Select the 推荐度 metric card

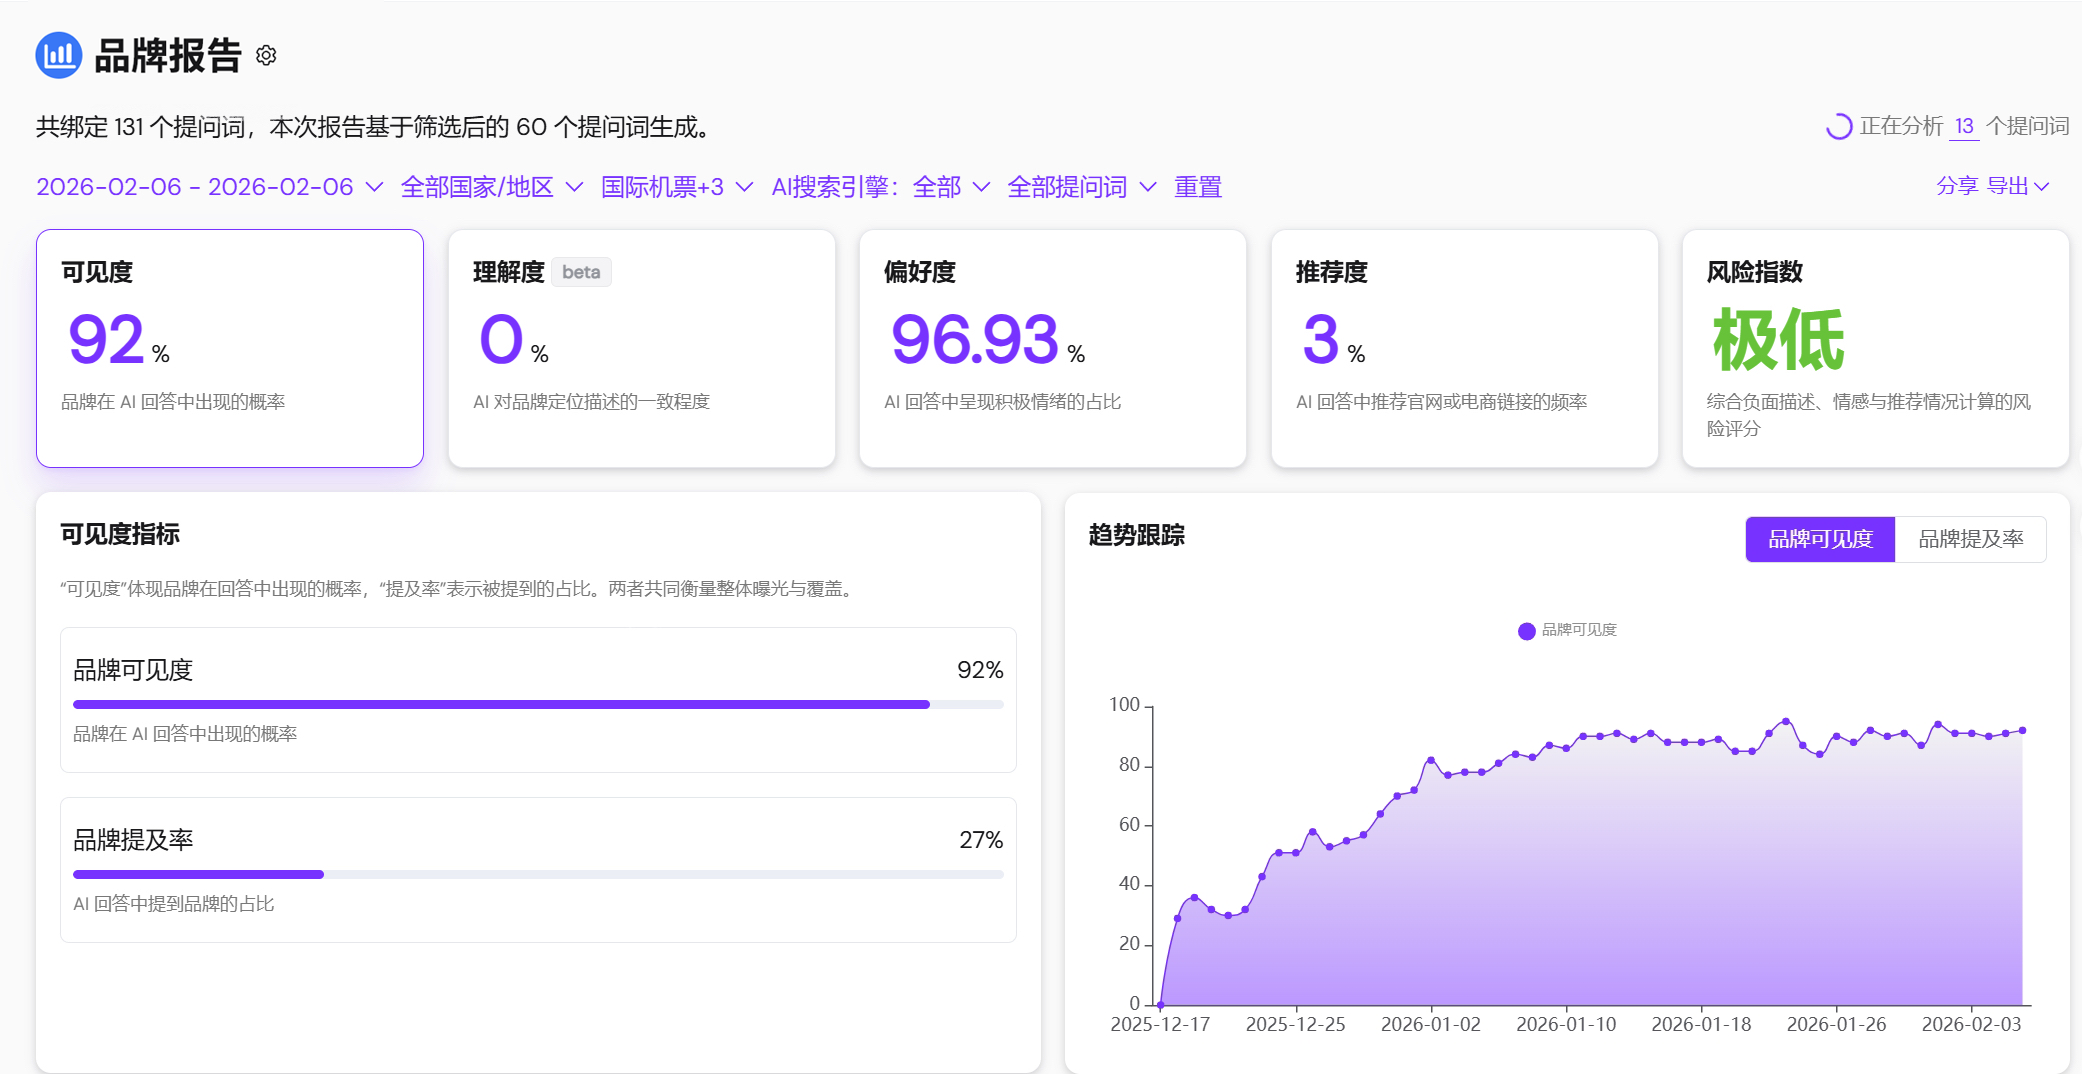[x=1464, y=348]
